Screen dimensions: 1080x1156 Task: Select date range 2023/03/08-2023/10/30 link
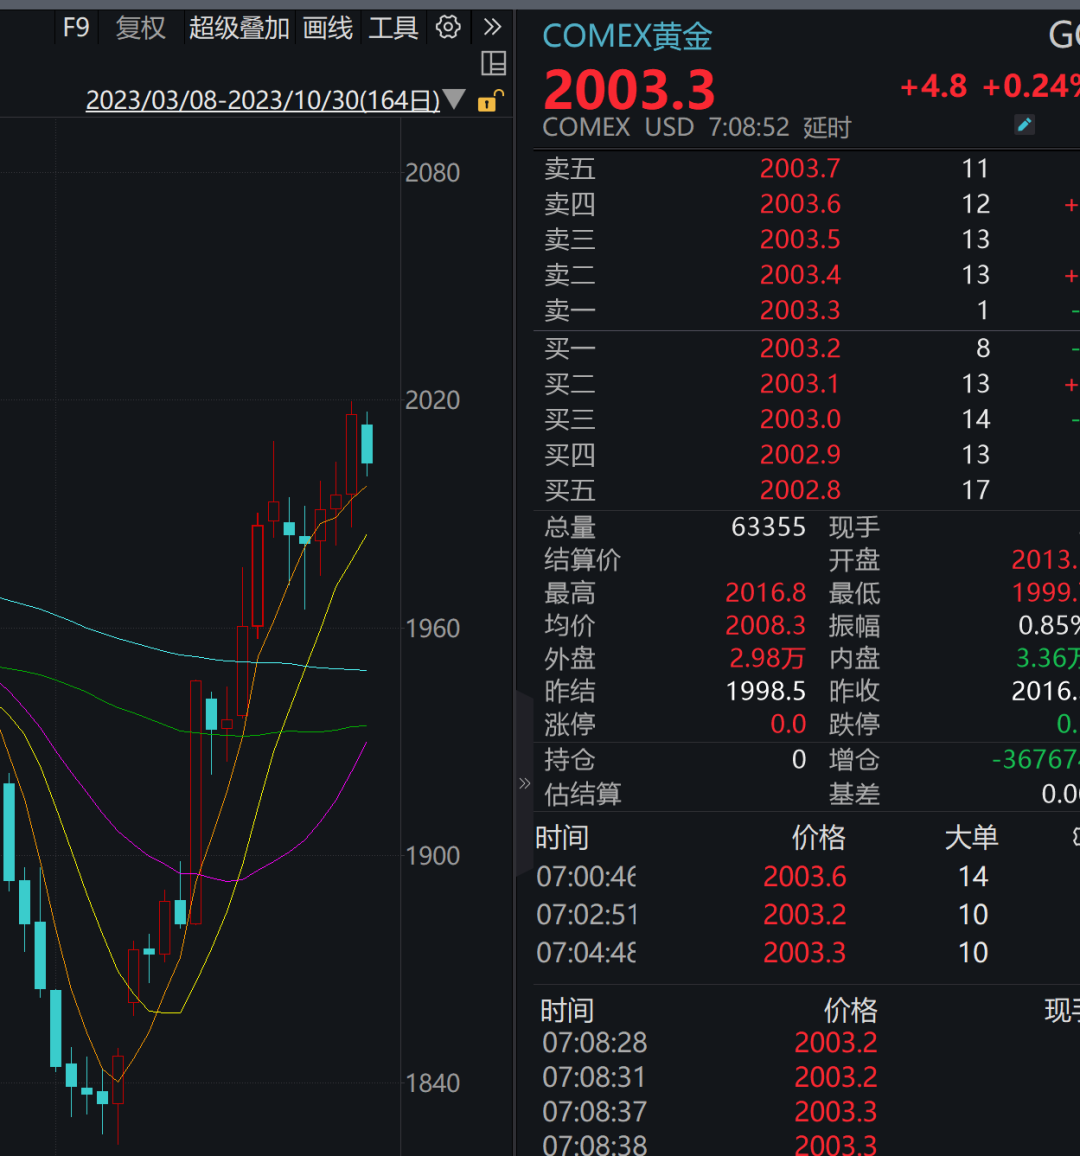pos(262,100)
